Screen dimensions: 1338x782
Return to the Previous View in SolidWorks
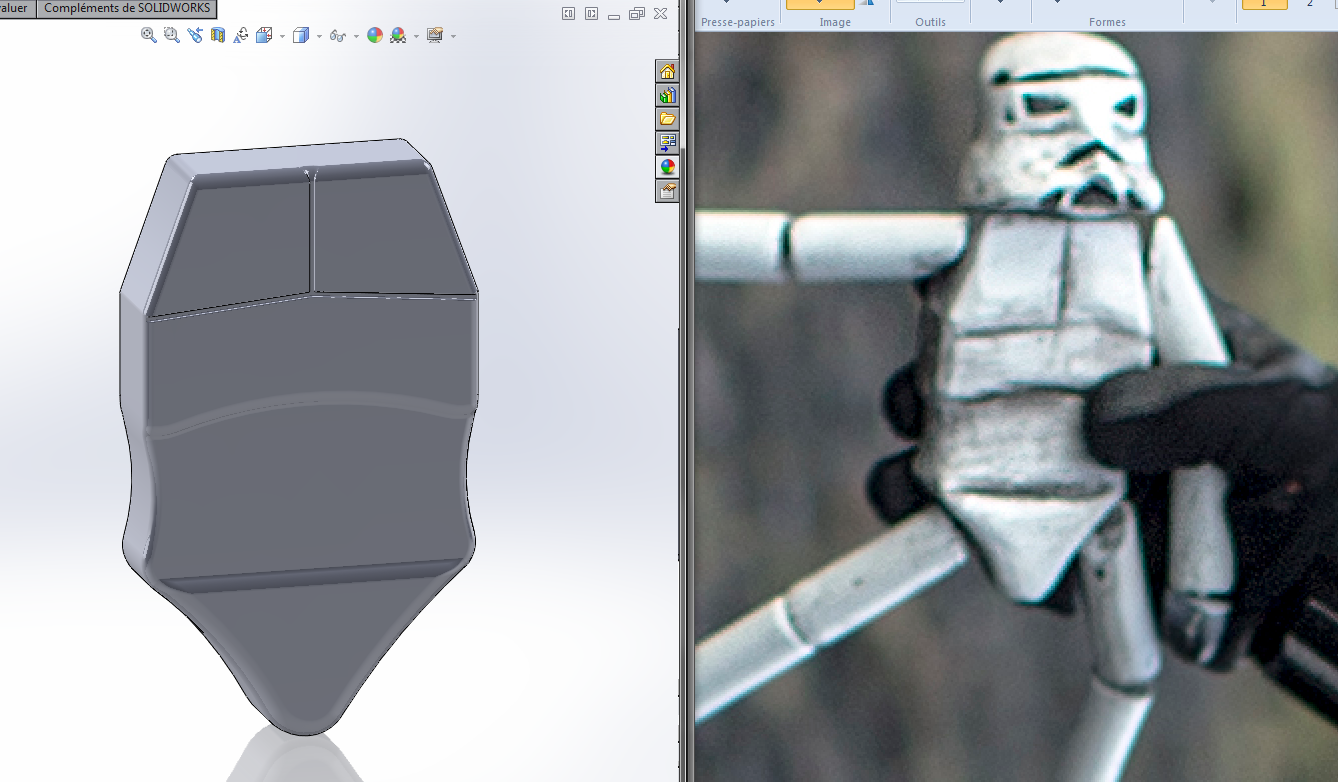tap(194, 35)
